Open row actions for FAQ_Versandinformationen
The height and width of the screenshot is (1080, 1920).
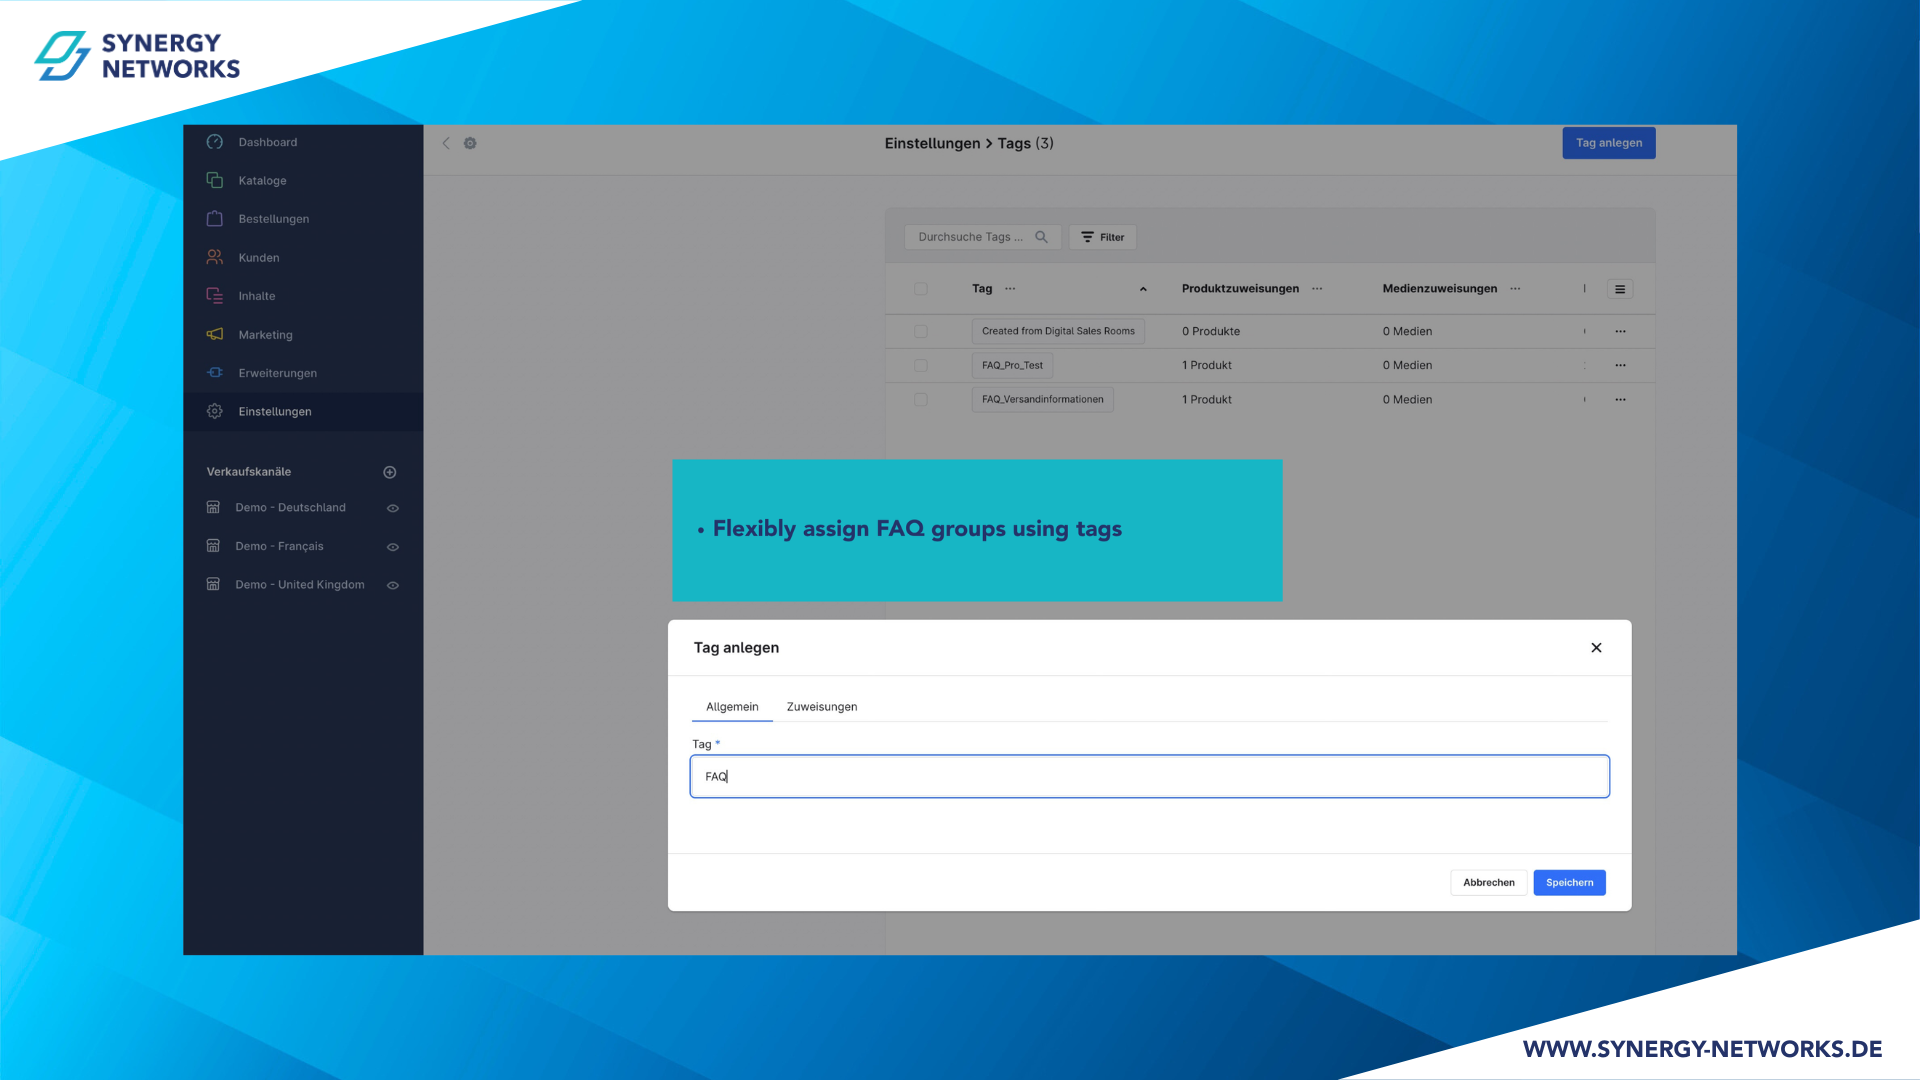coord(1620,399)
